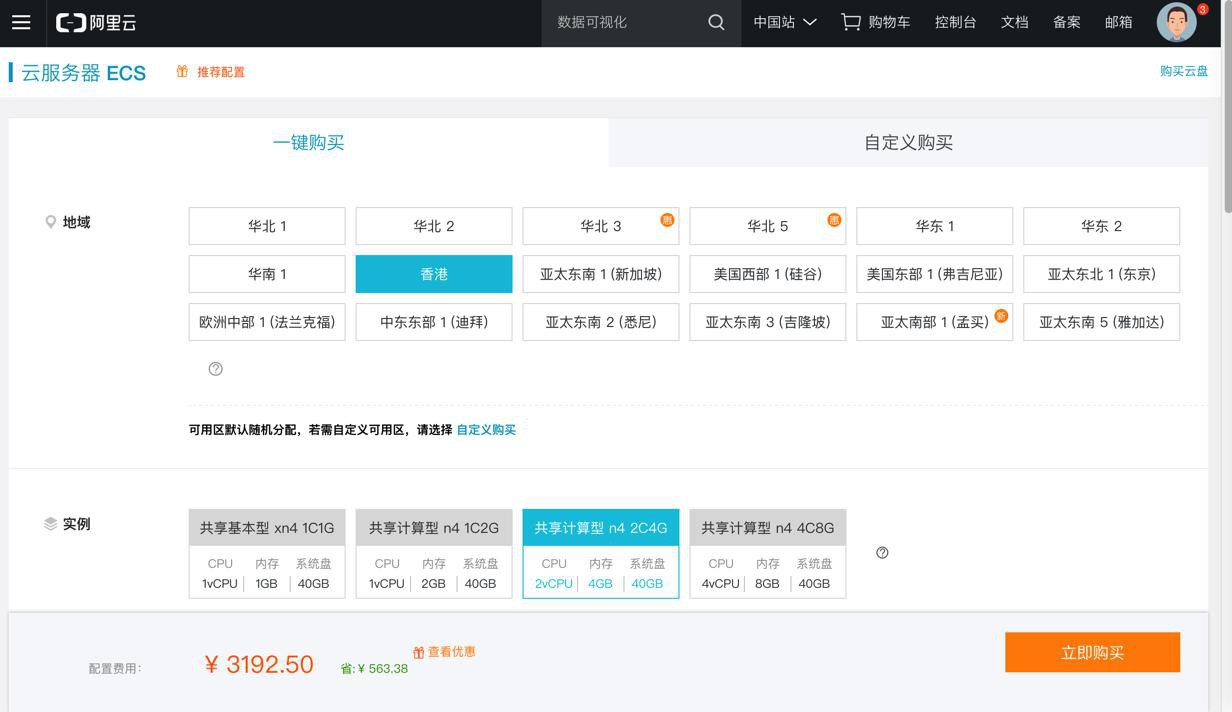This screenshot has width=1232, height=712.
Task: Open the 自定义购买 link in the notice
Action: (x=486, y=430)
